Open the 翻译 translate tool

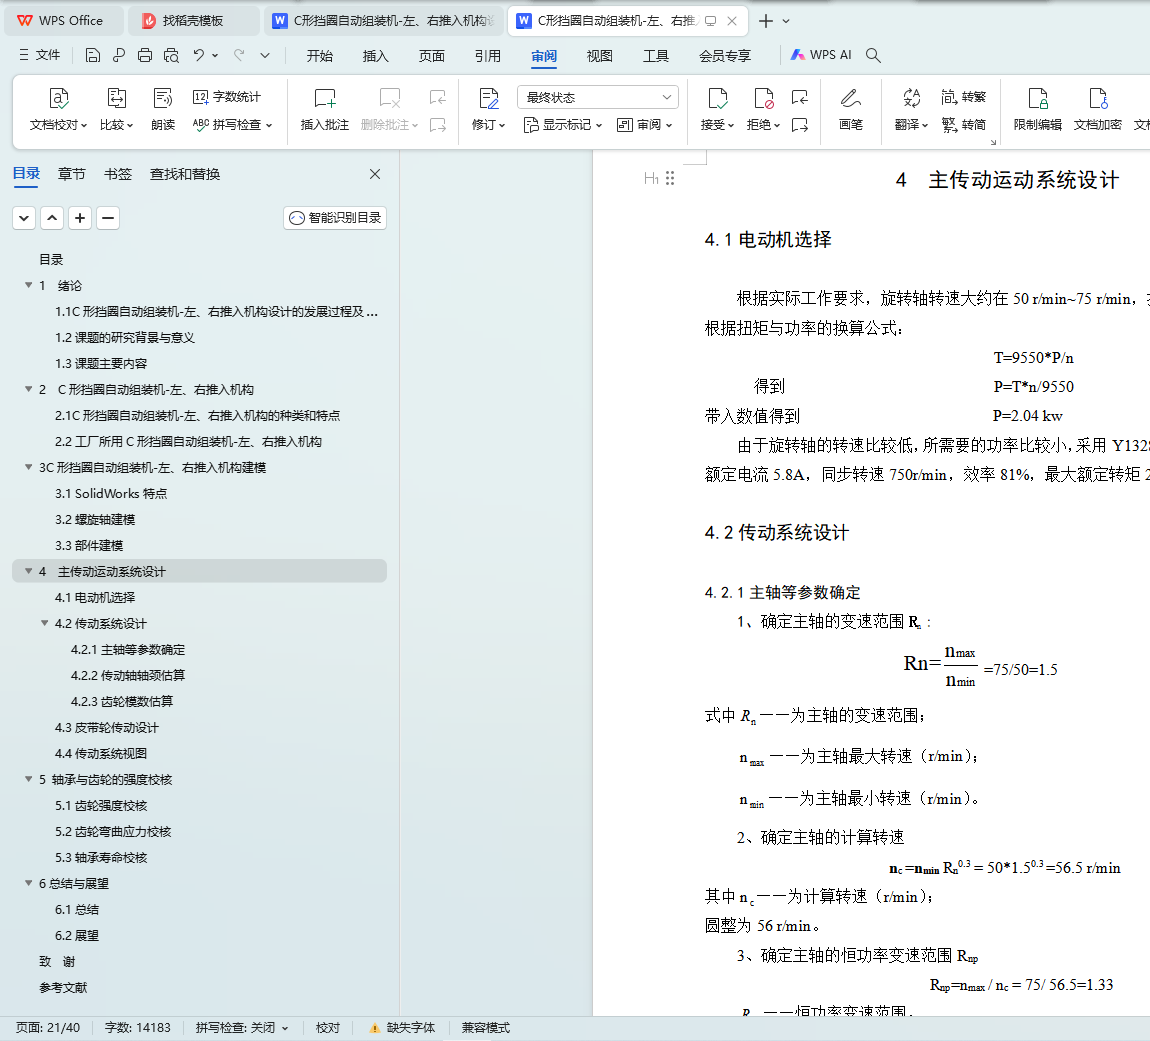912,110
